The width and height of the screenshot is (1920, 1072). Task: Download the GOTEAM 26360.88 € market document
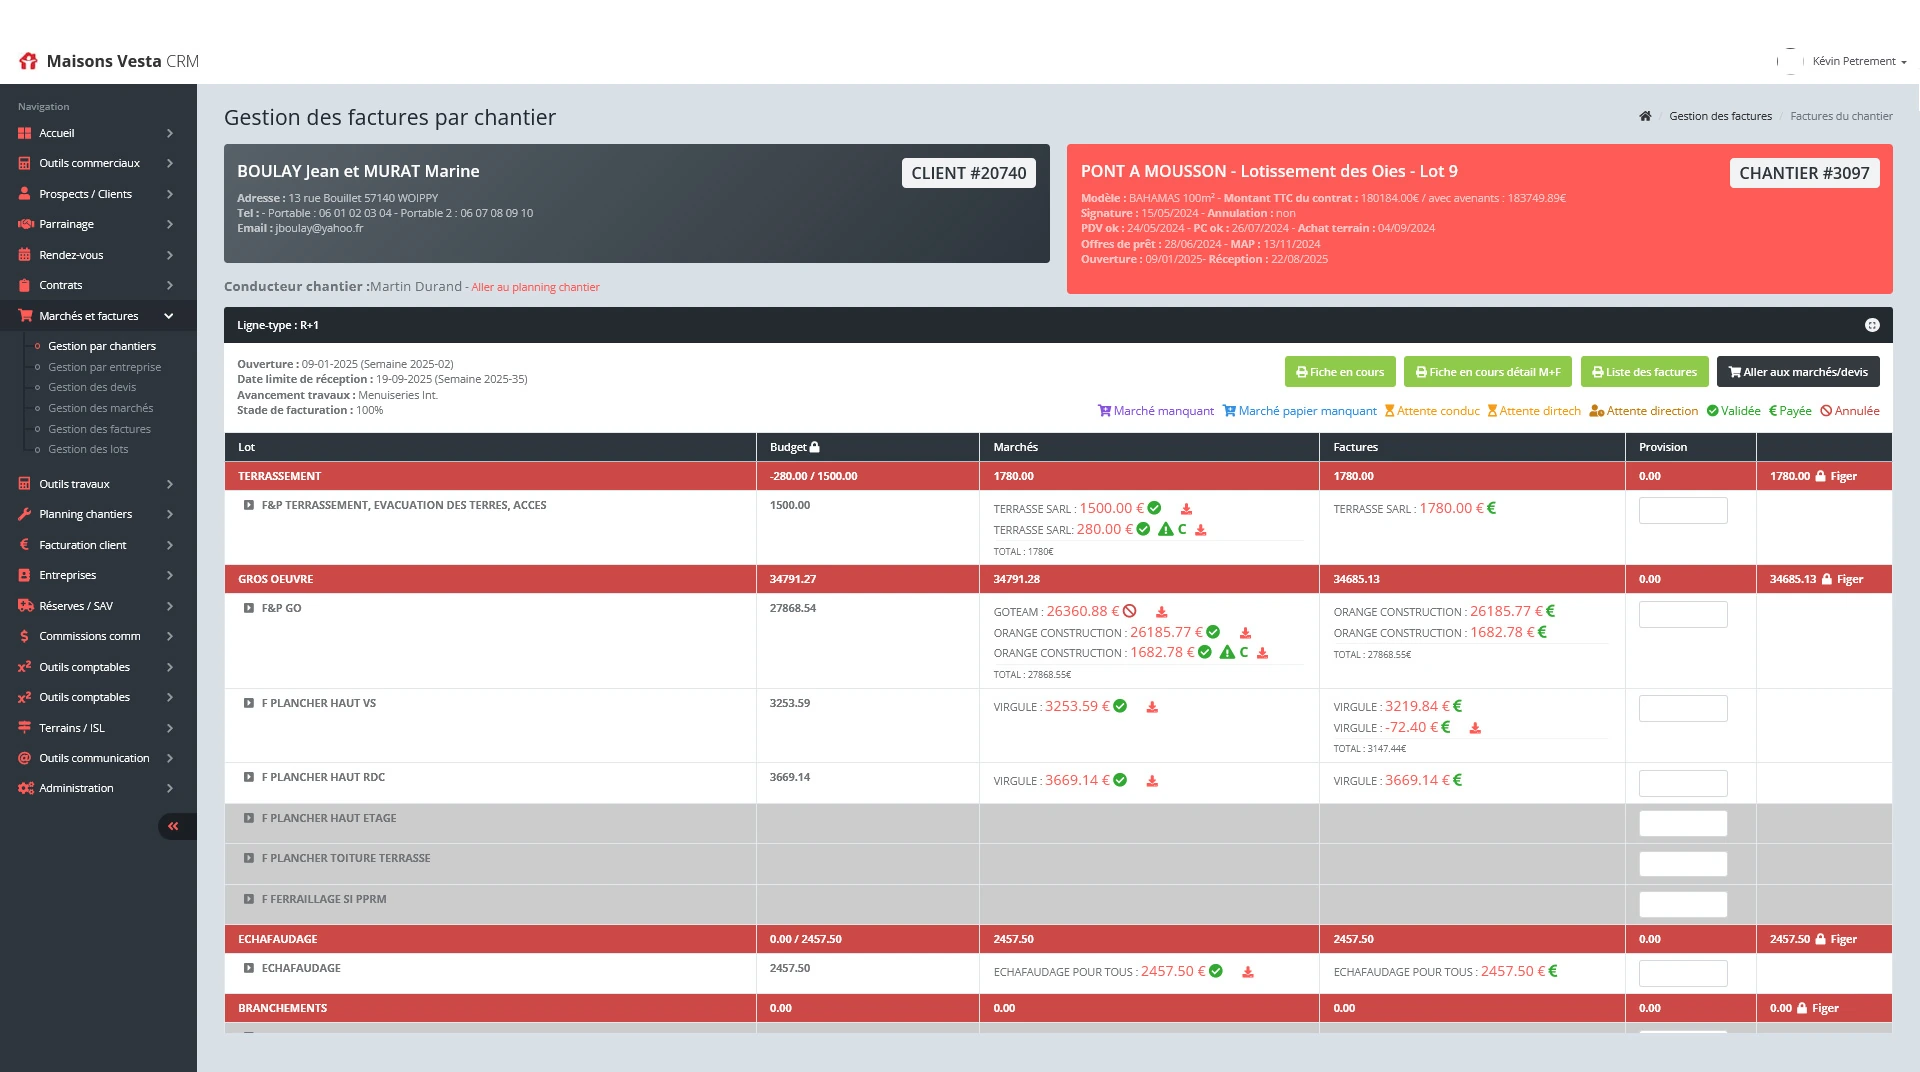1162,612
